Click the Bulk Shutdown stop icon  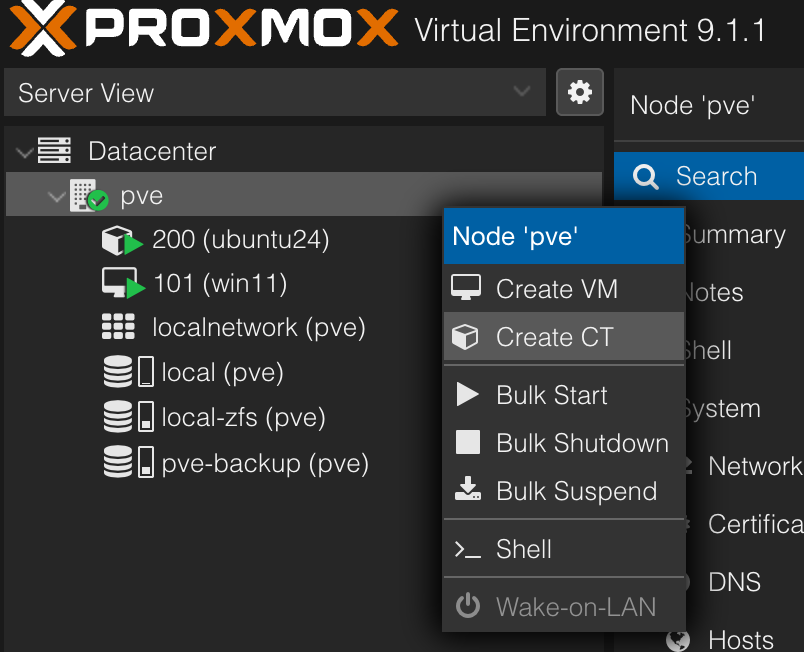pyautogui.click(x=468, y=442)
